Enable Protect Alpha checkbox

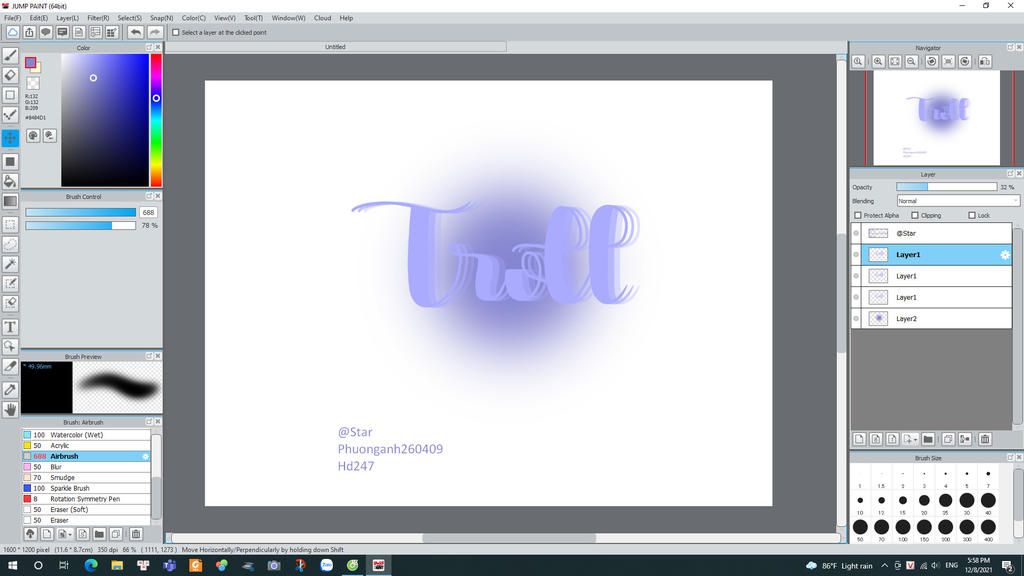pyautogui.click(x=858, y=215)
